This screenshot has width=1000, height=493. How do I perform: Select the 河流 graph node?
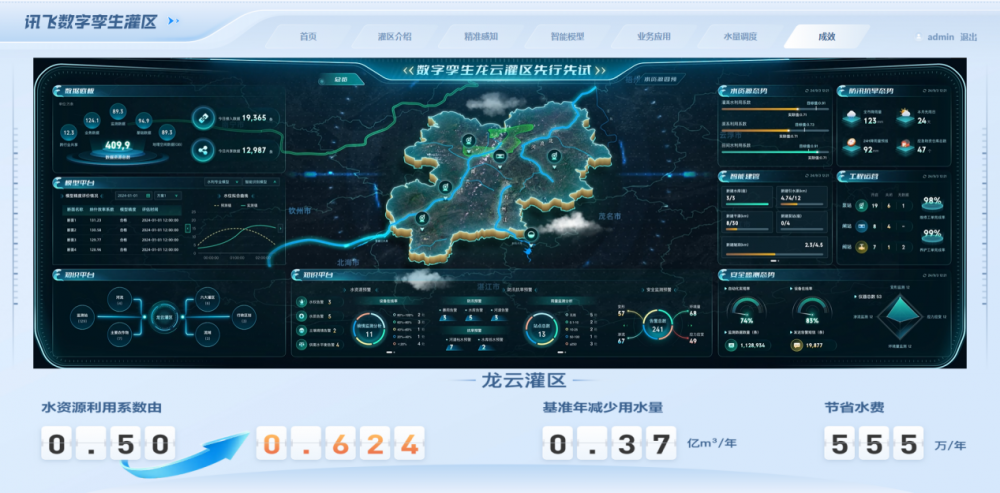[119, 300]
